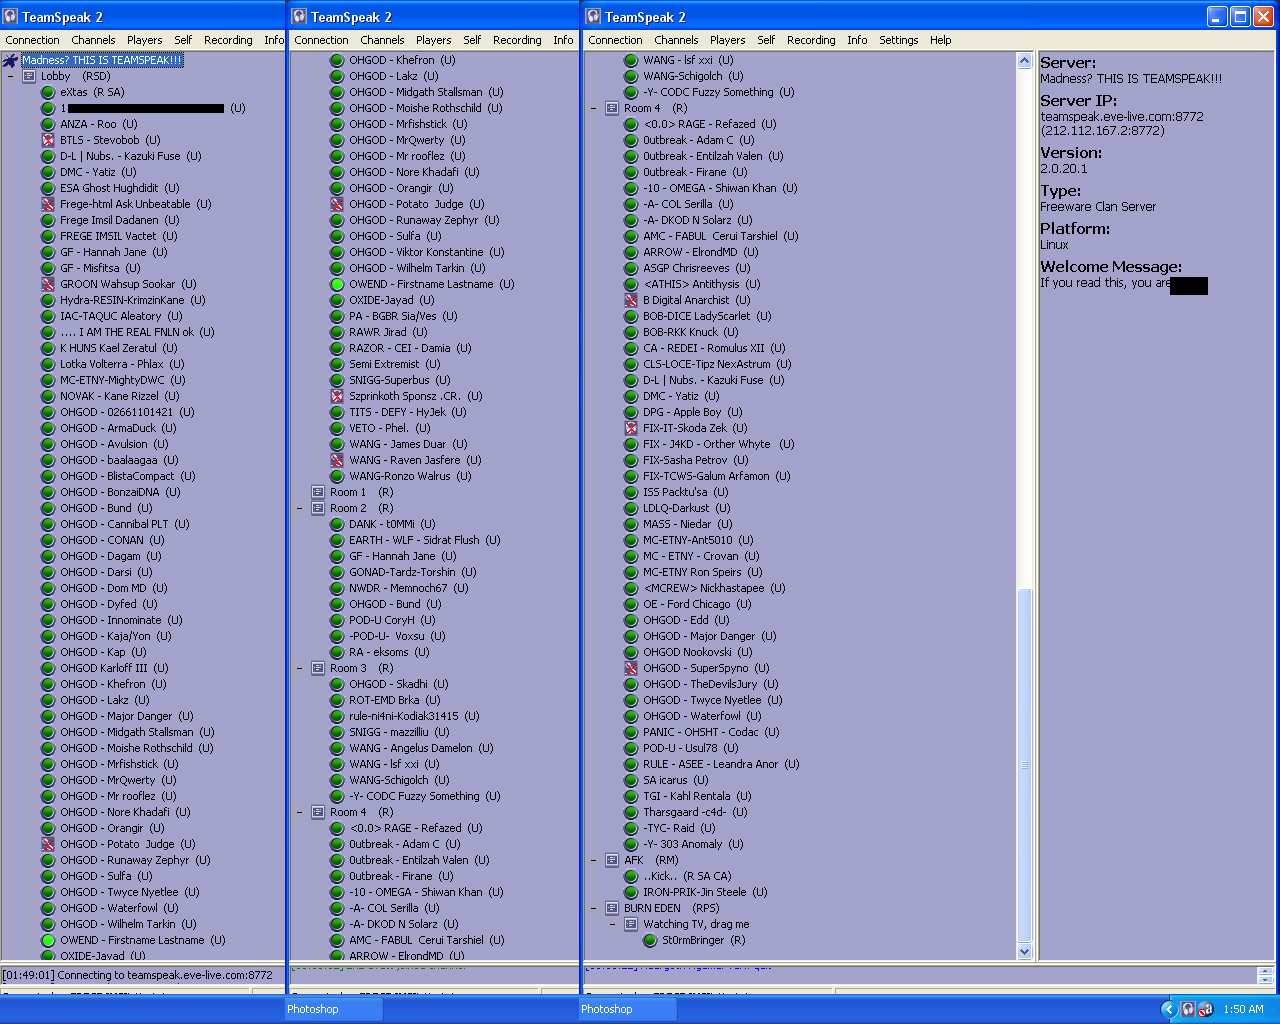Click the server address teamspeak.eve-live.com:8772 in info panel
Screen dimensions: 1280x1024
1122,116
